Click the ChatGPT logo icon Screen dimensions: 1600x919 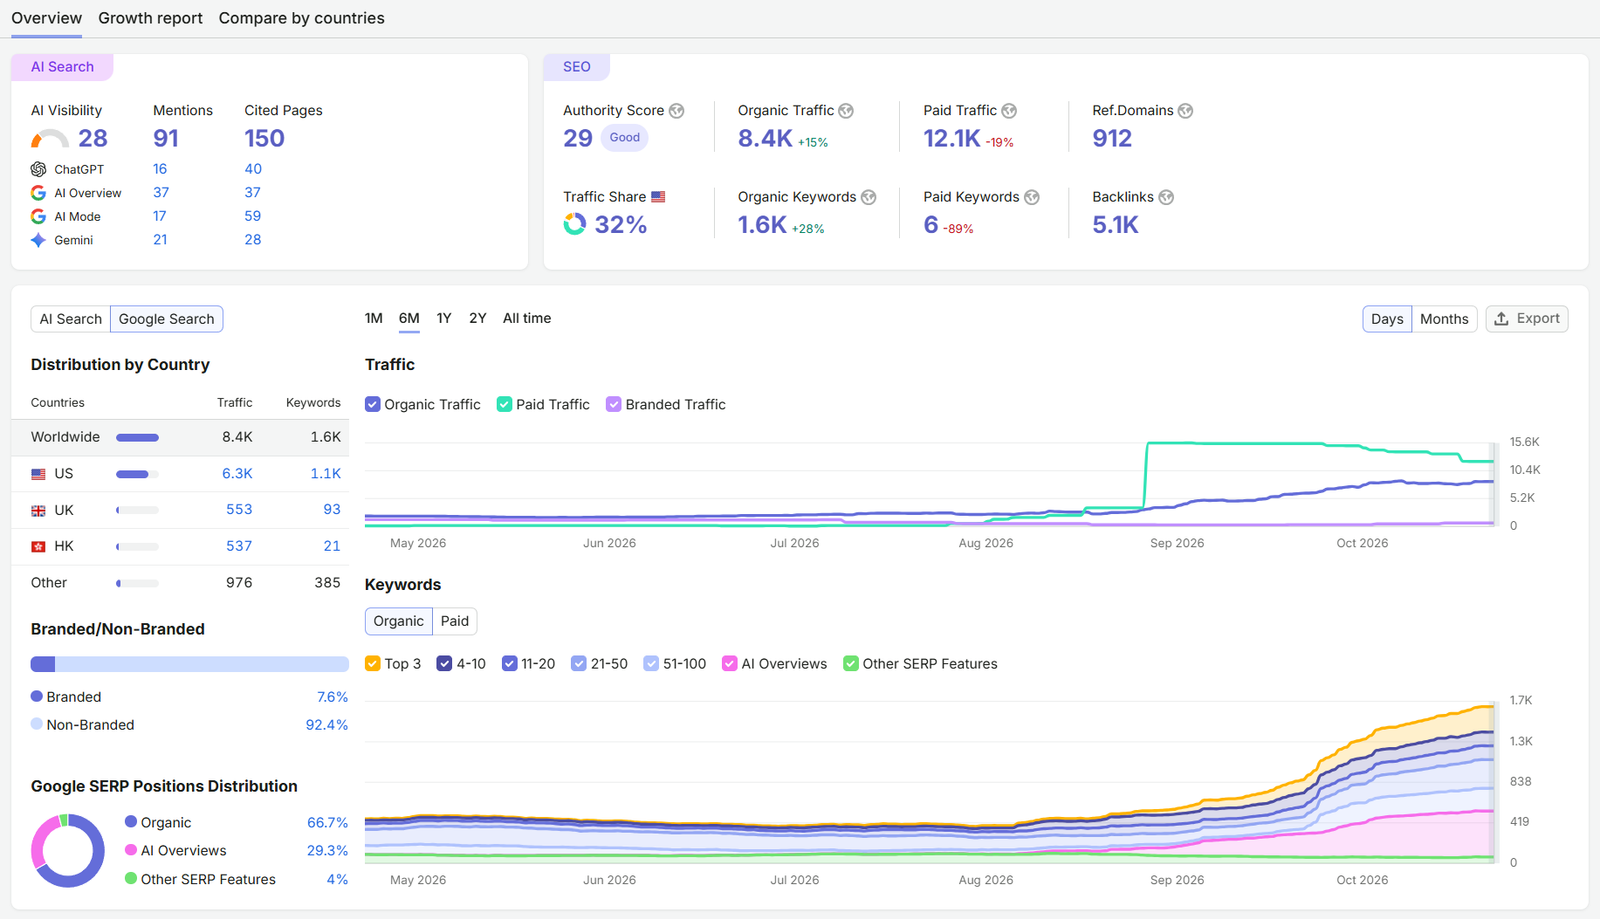tap(38, 169)
